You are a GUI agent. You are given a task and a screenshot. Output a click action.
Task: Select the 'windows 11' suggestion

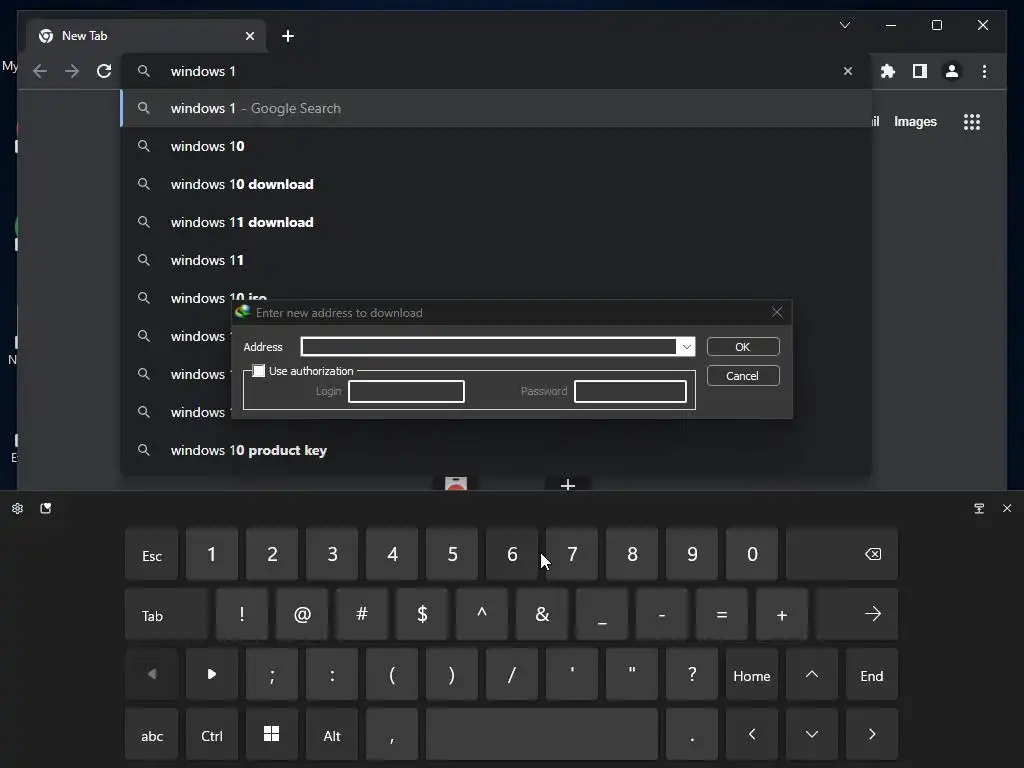pos(496,260)
